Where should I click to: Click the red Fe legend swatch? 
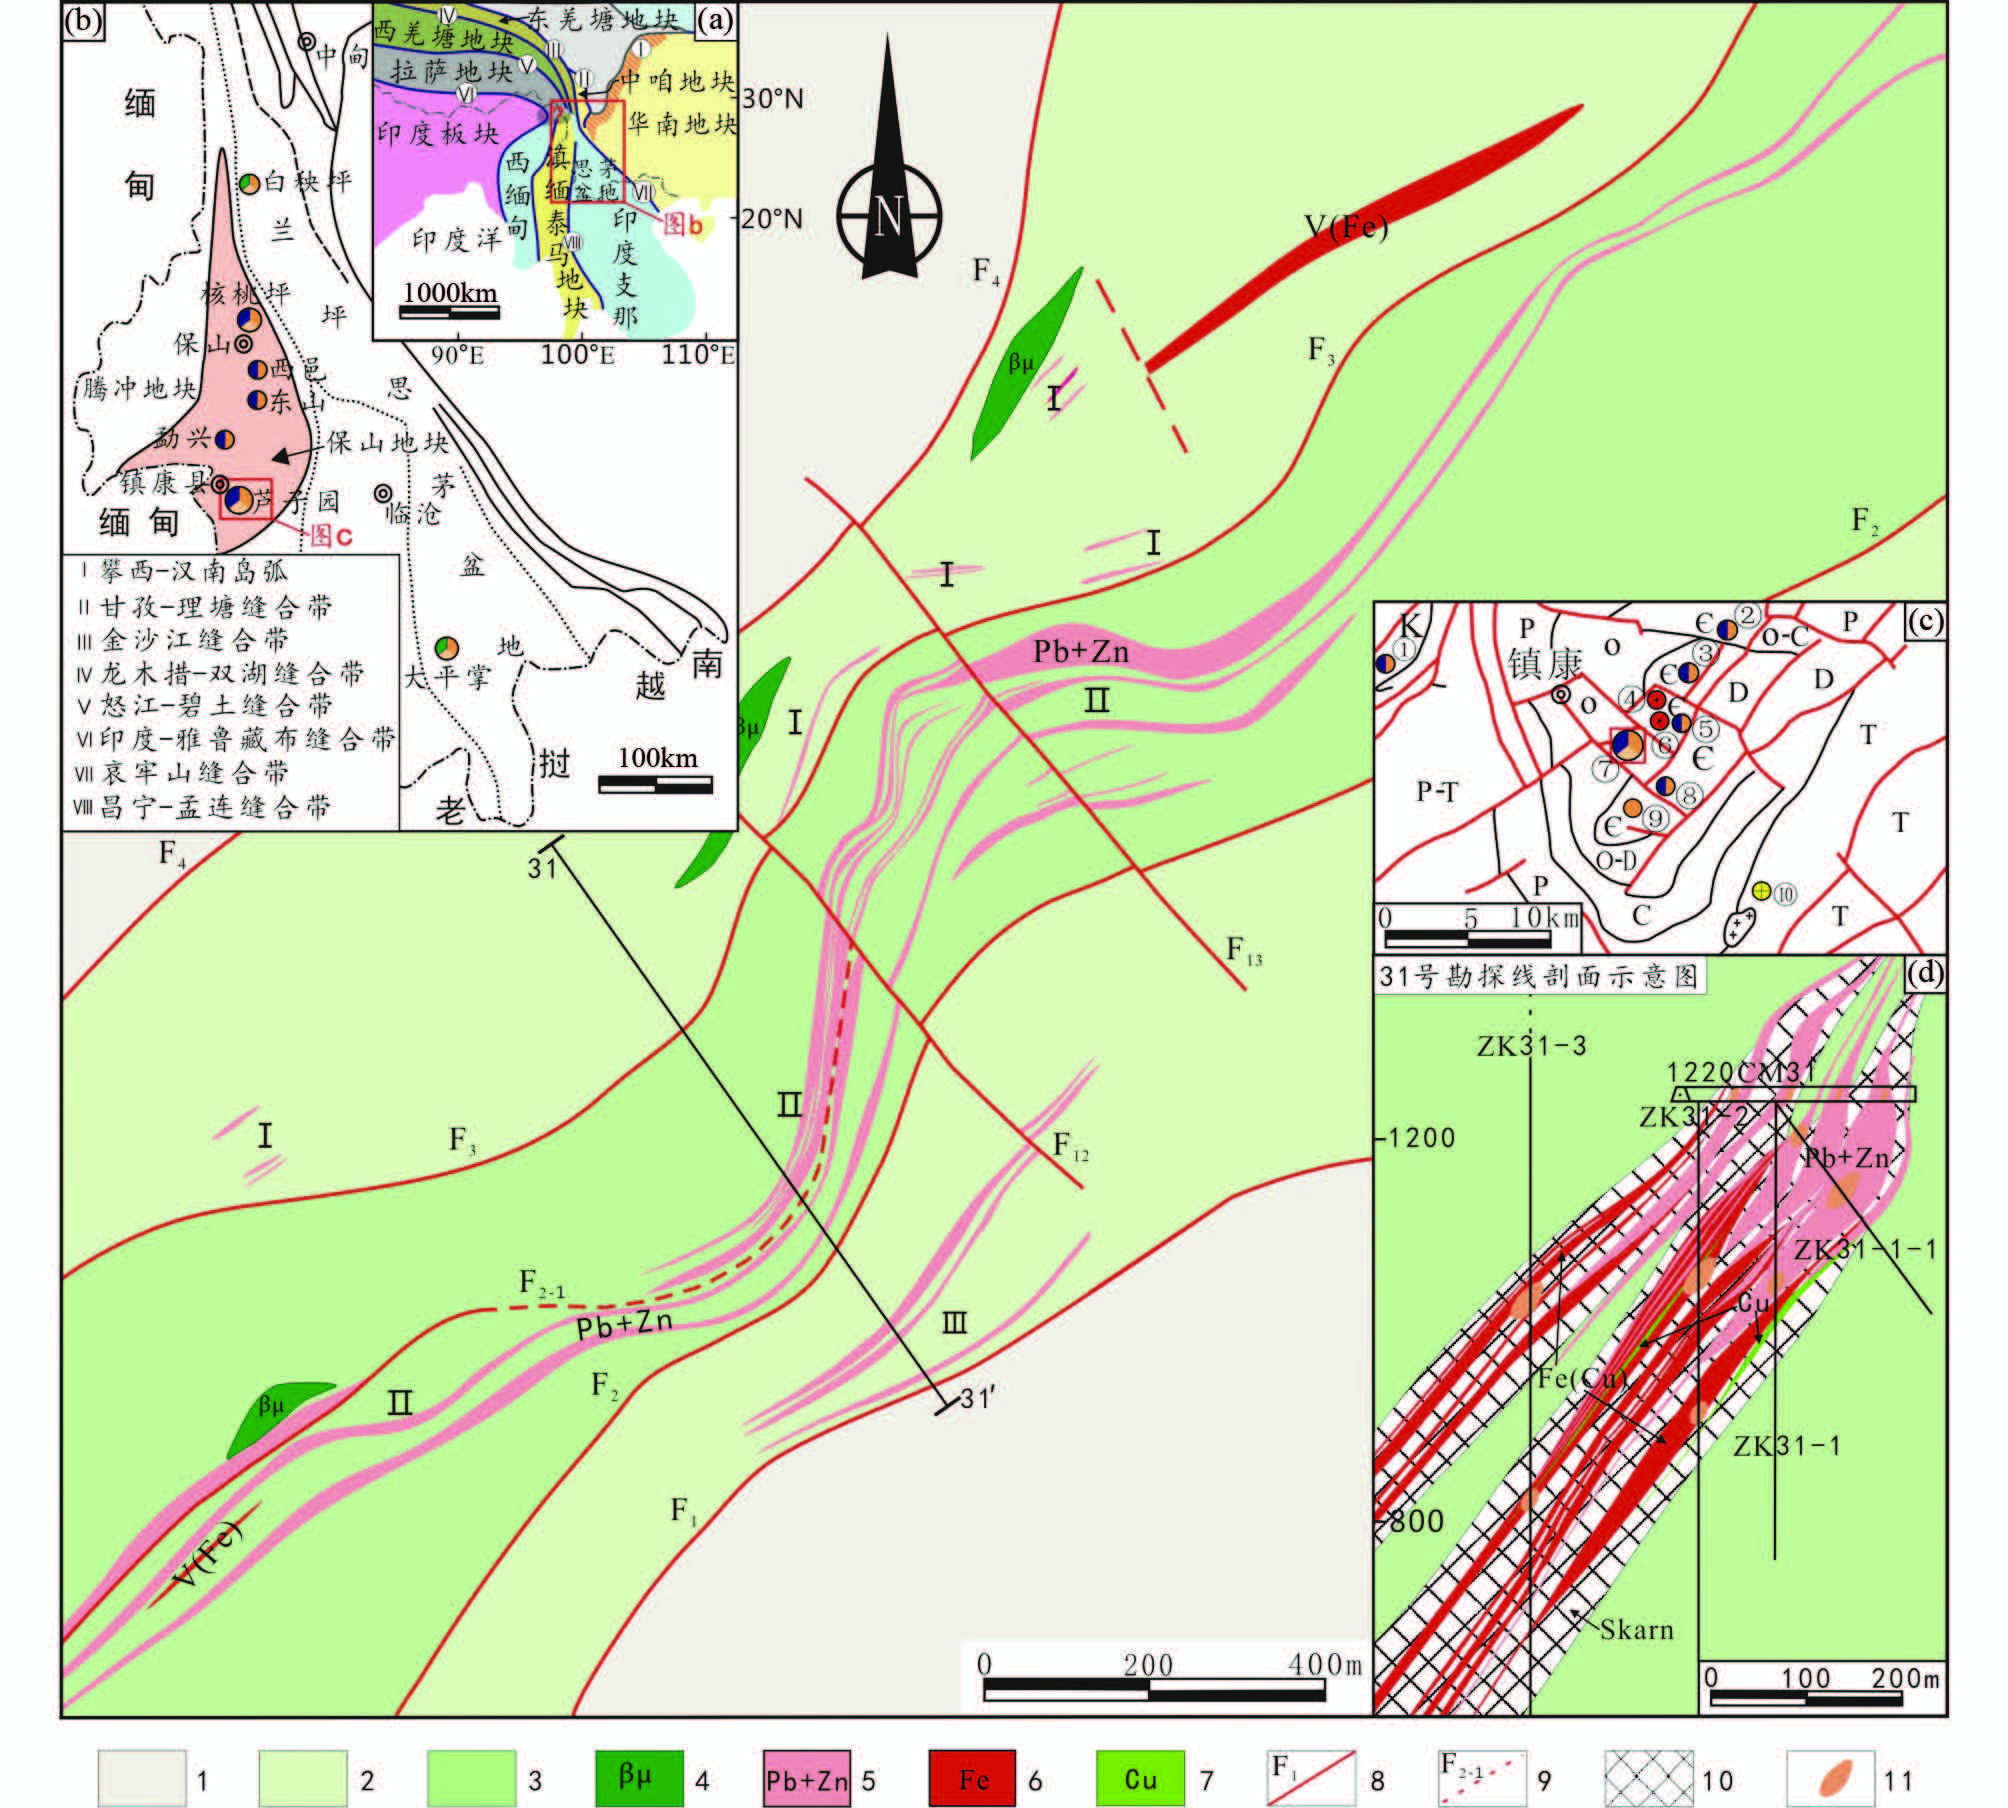973,1778
